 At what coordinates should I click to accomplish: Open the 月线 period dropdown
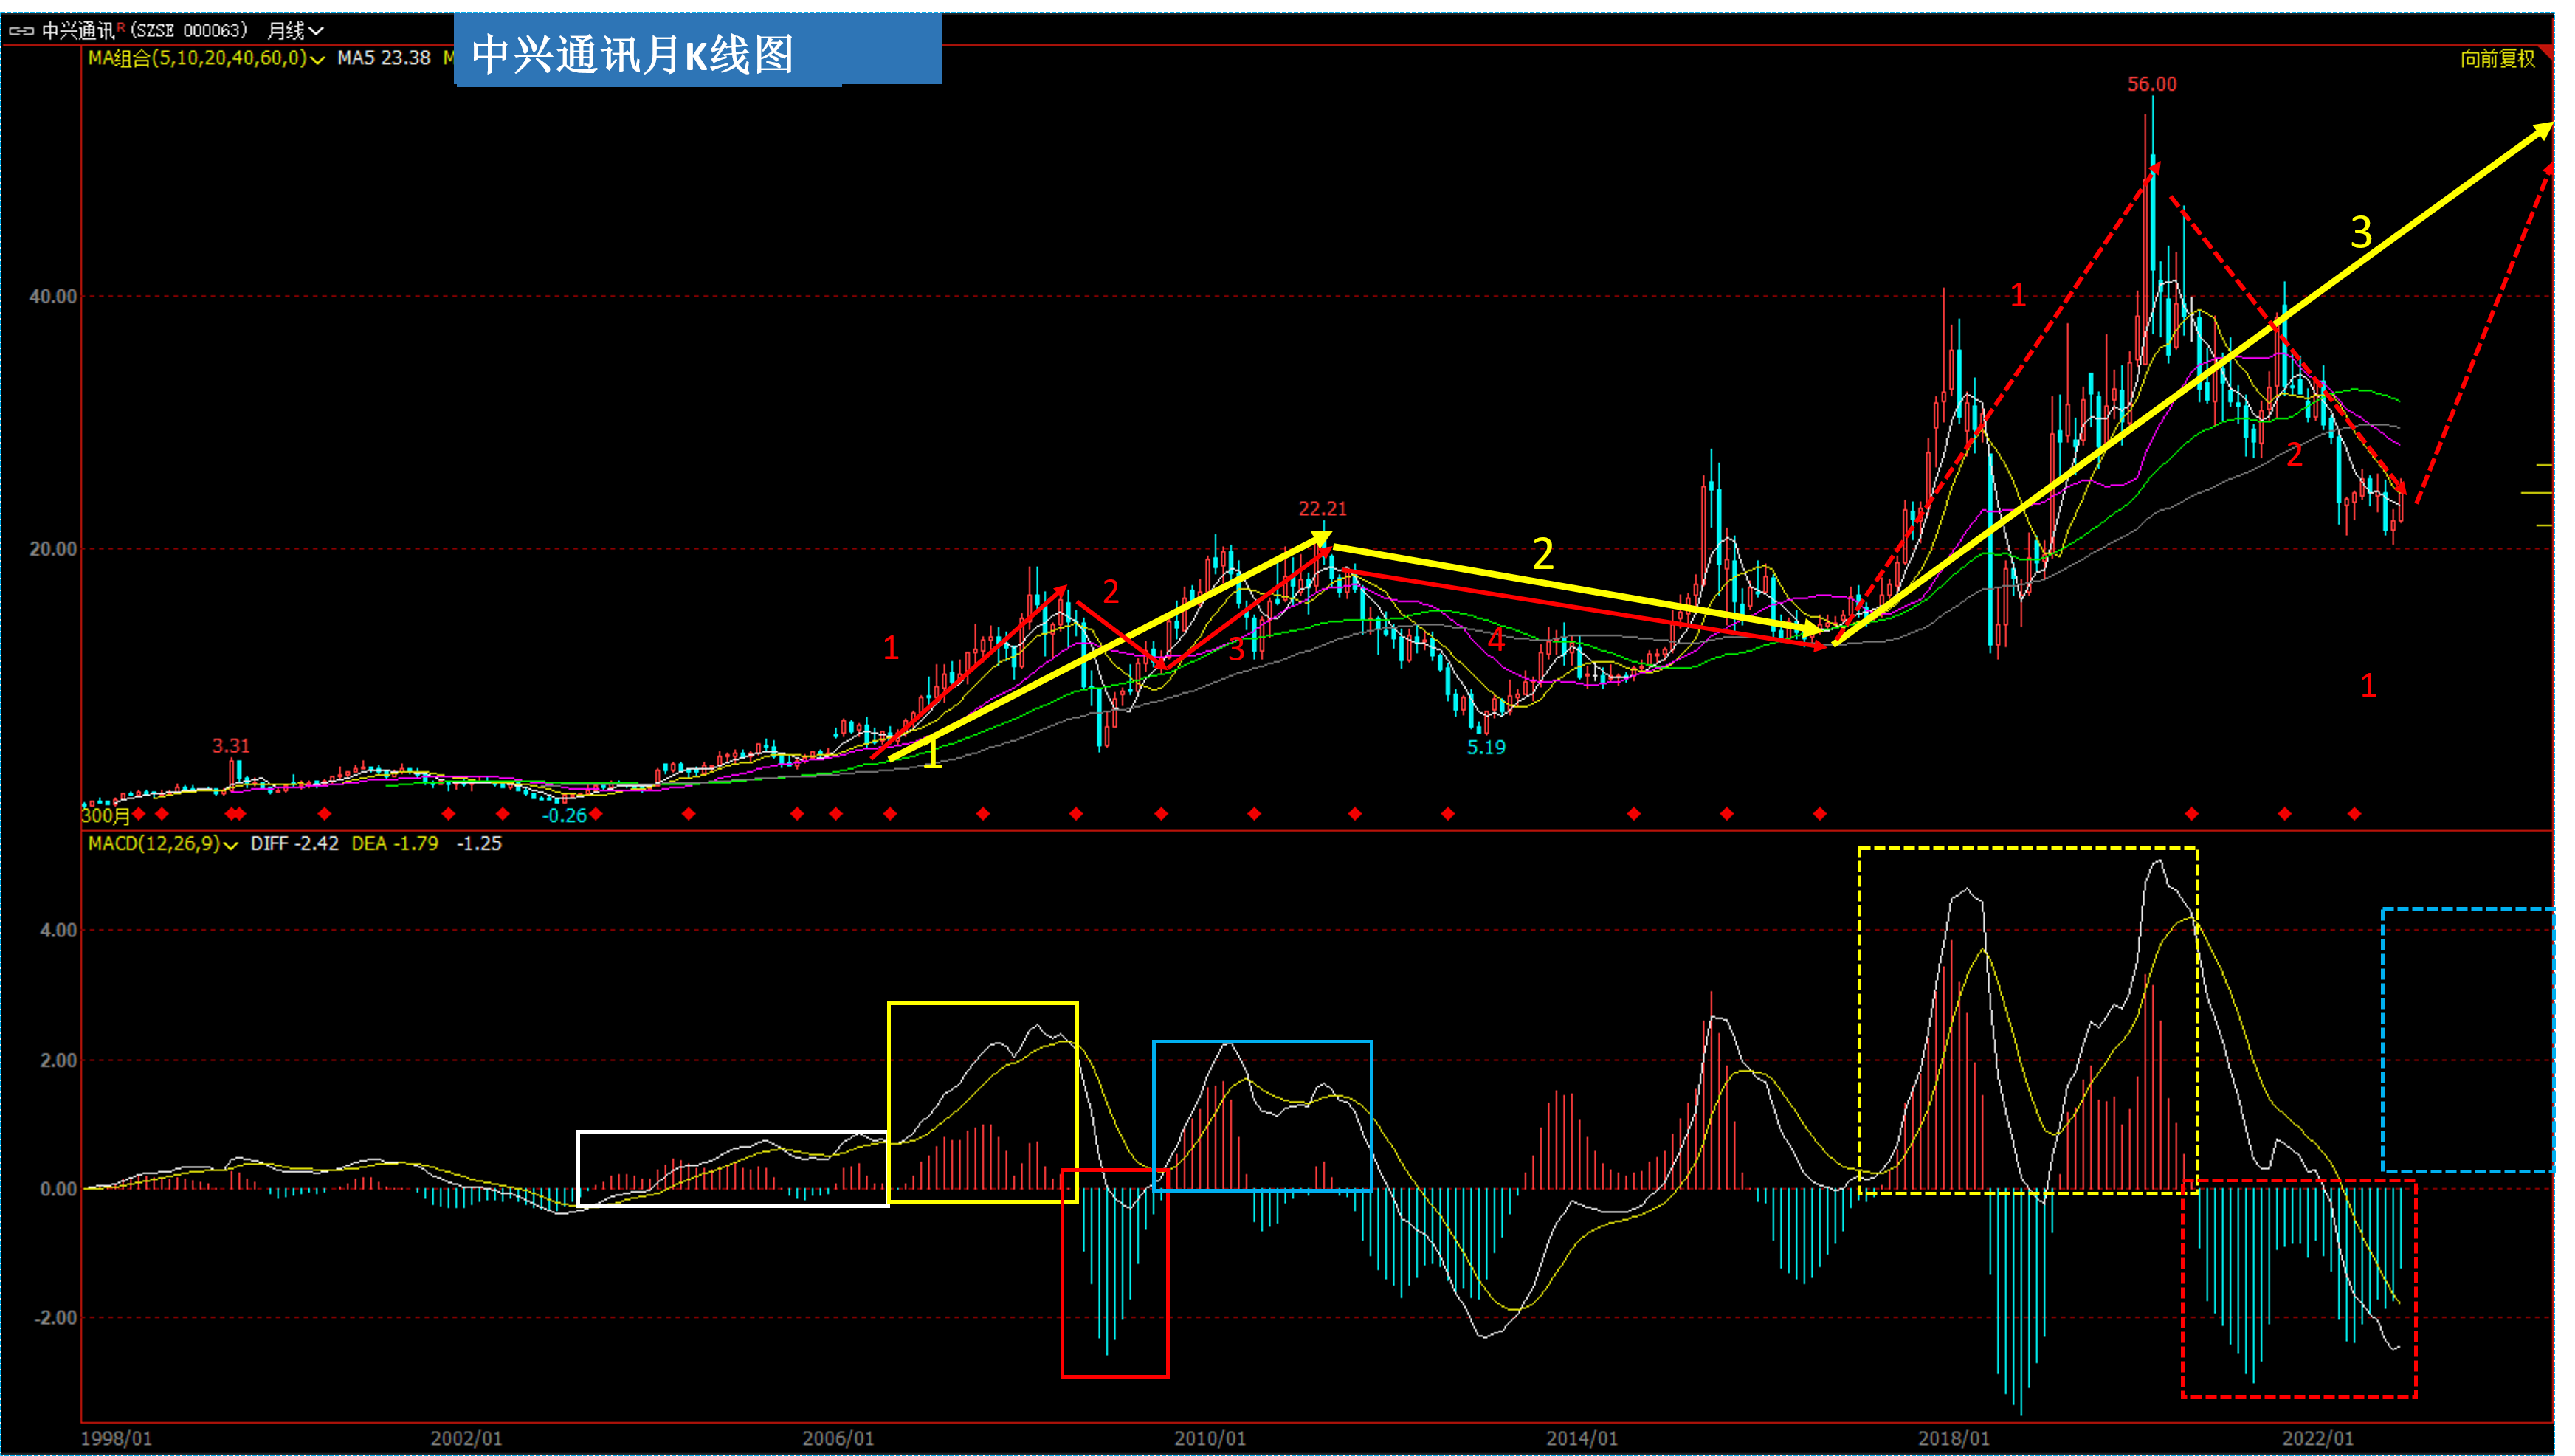click(295, 31)
